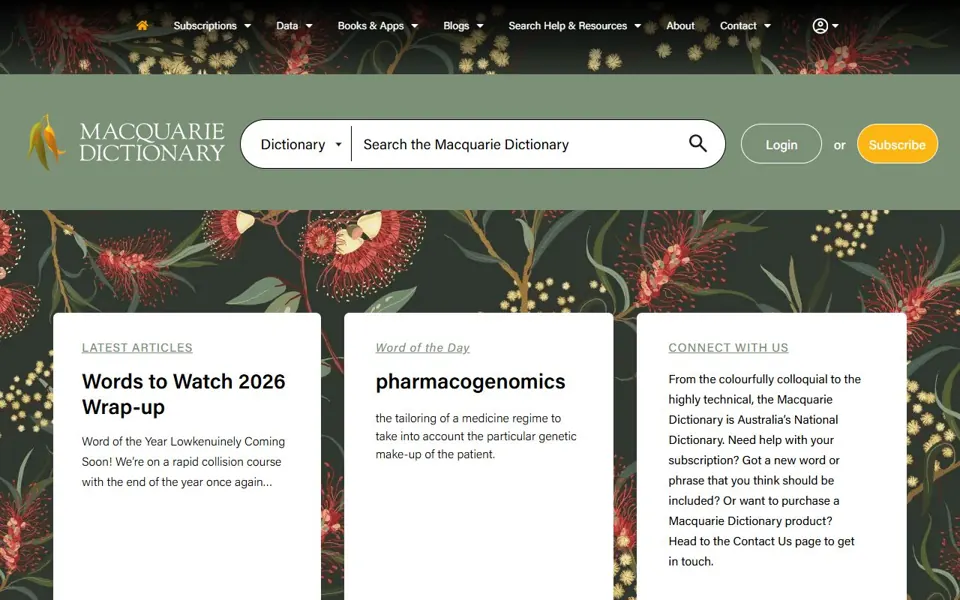Click the Login button
This screenshot has height=600, width=960.
point(781,144)
